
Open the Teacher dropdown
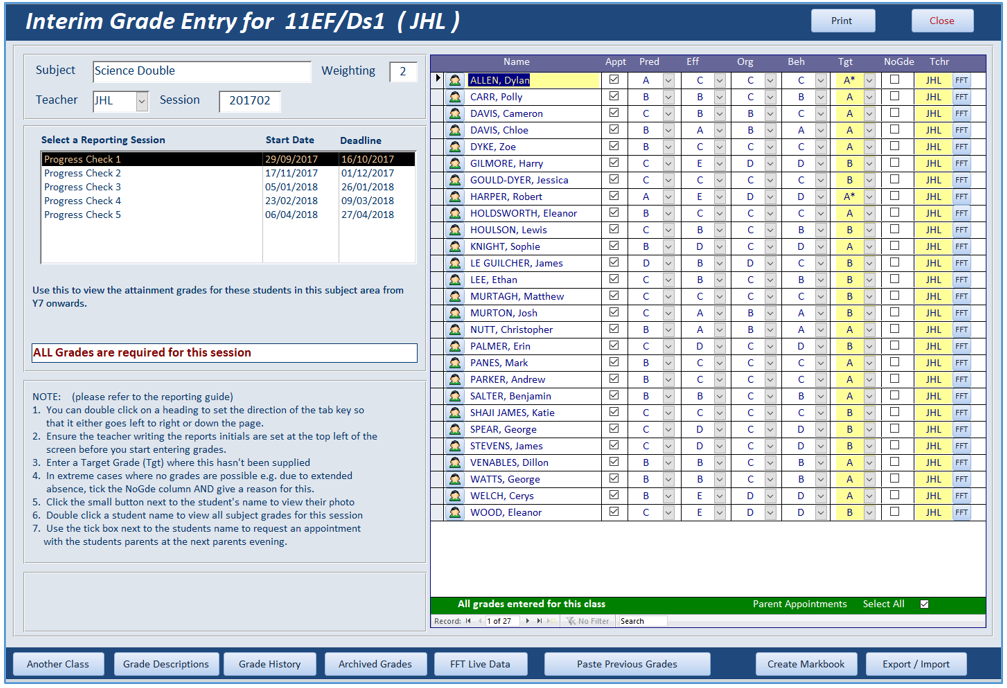(x=142, y=101)
